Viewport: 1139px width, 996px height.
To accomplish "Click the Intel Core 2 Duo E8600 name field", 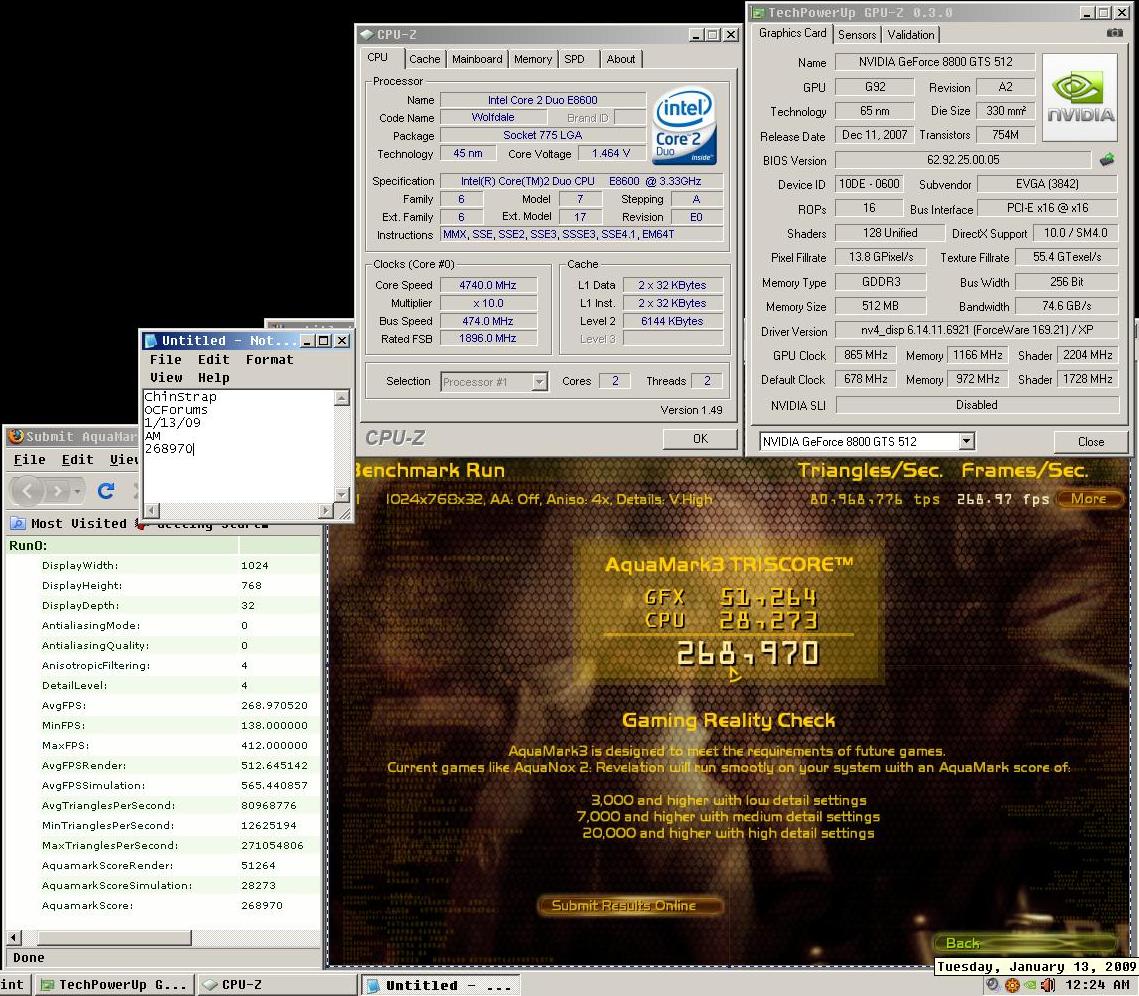I will [543, 100].
